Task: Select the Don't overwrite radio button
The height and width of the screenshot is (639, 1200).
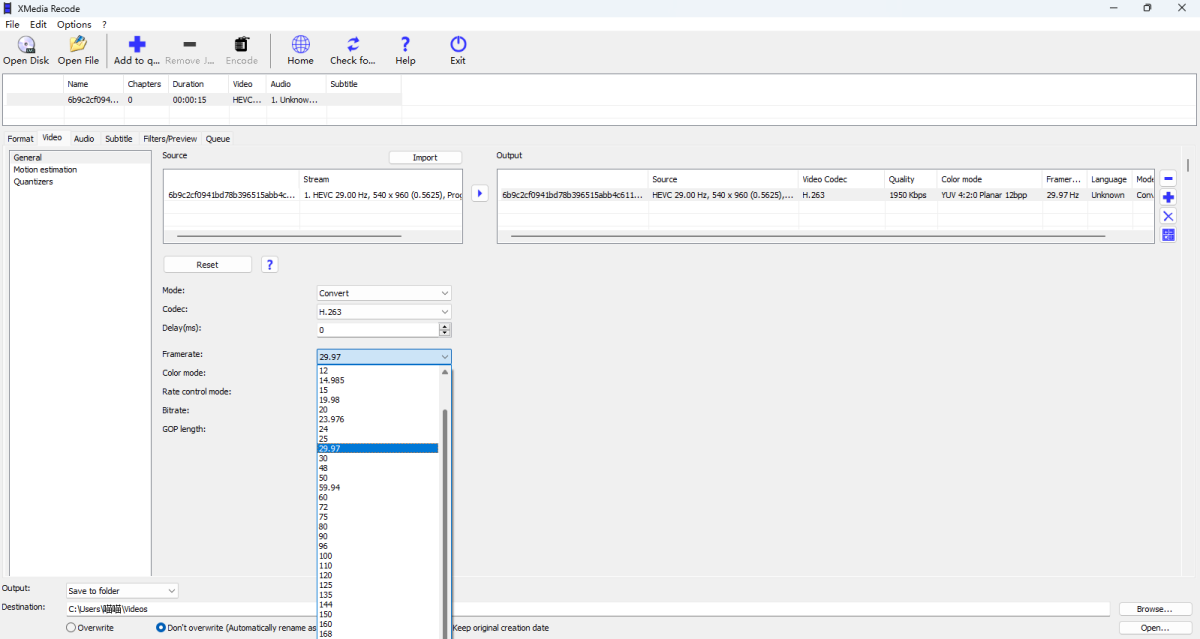Action: (161, 628)
